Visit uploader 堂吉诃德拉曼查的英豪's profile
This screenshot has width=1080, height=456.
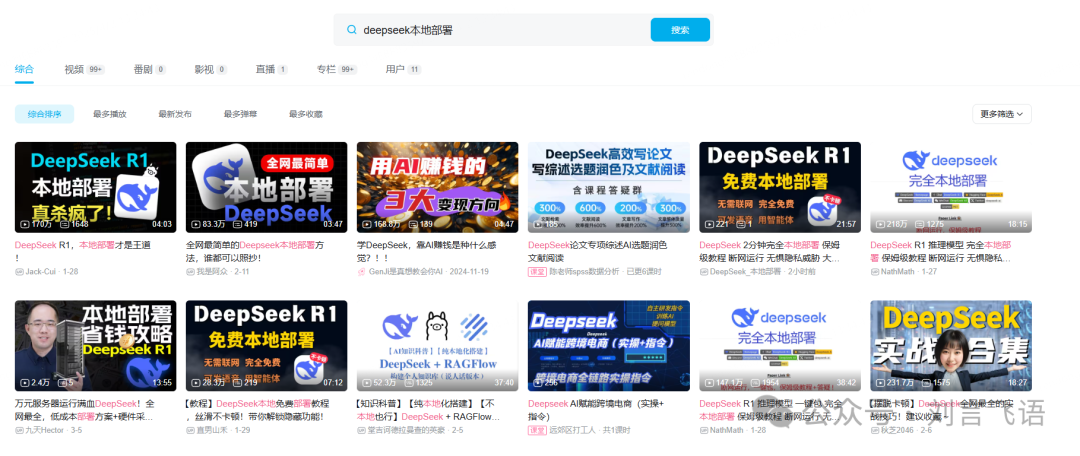[x=406, y=430]
